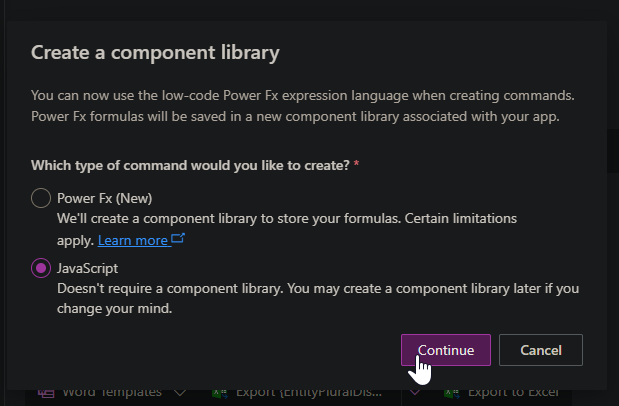Click the external link icon beside Learn more
Screen dimensions: 619x406
tap(178, 238)
